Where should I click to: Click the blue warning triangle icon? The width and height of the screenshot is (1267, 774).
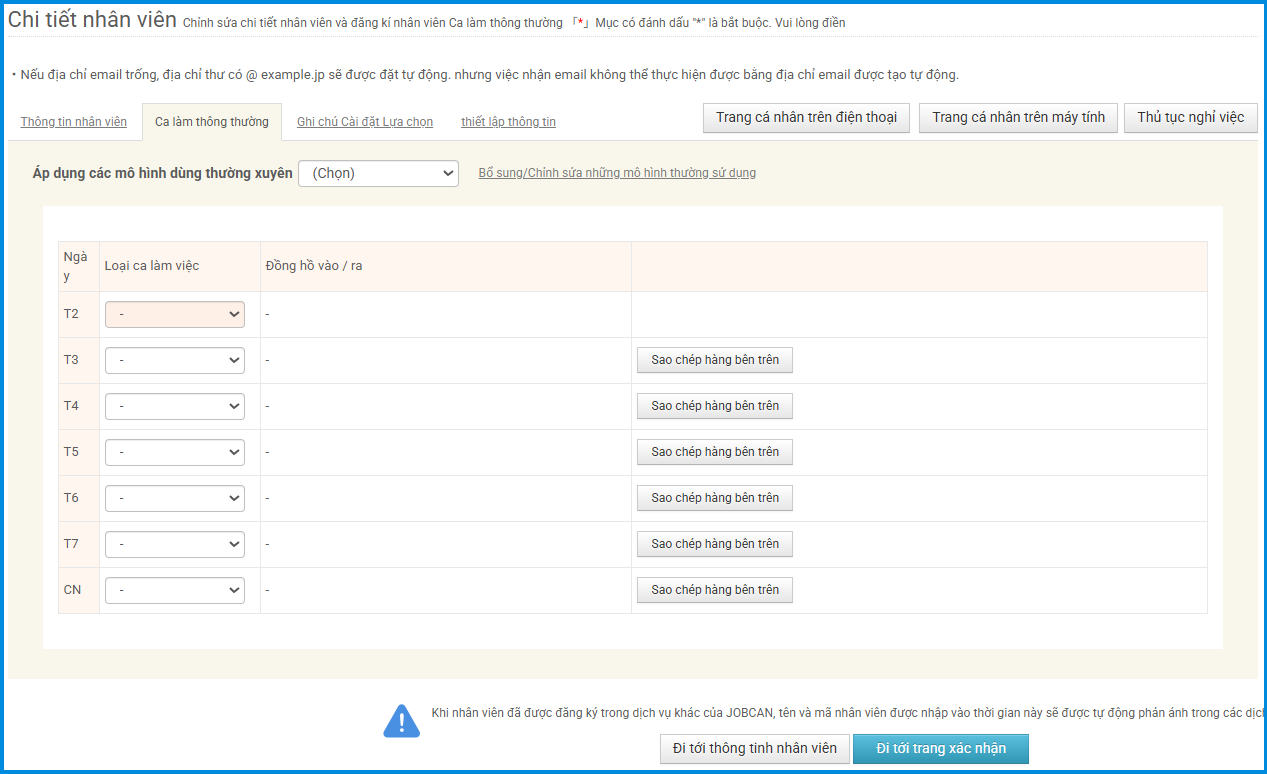click(x=401, y=721)
